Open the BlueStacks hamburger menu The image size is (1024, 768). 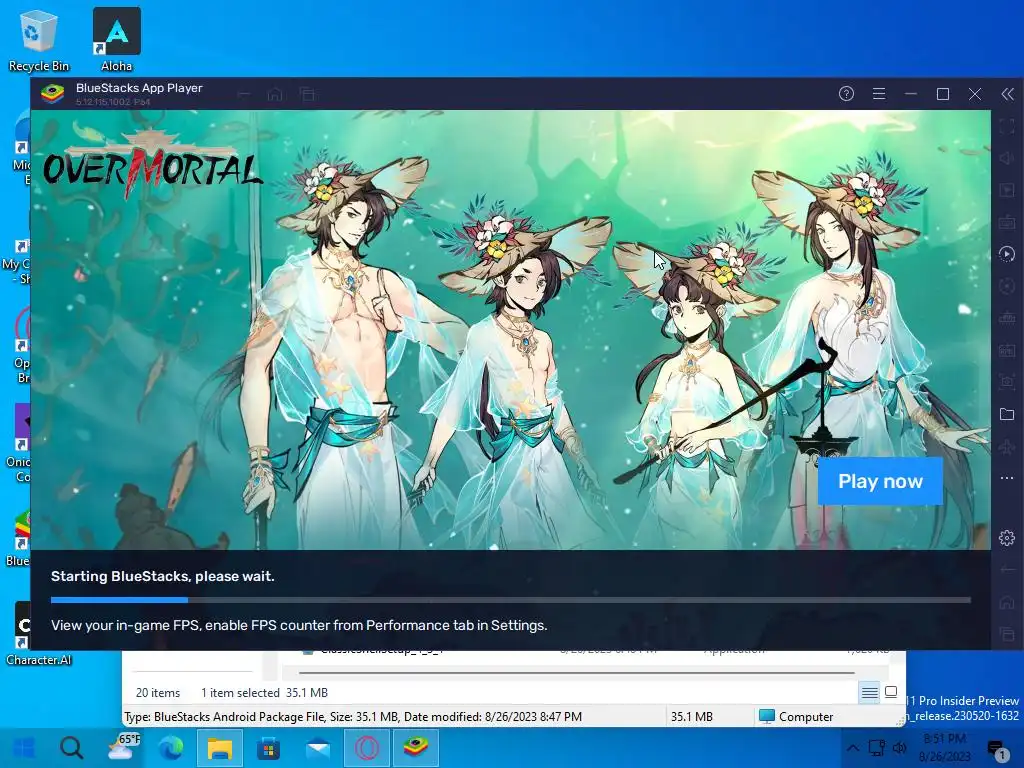pyautogui.click(x=879, y=94)
